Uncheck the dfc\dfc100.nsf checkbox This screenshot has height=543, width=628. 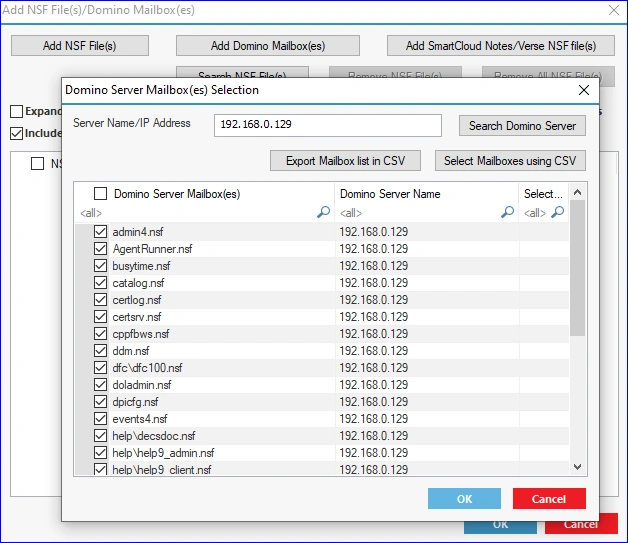point(101,368)
